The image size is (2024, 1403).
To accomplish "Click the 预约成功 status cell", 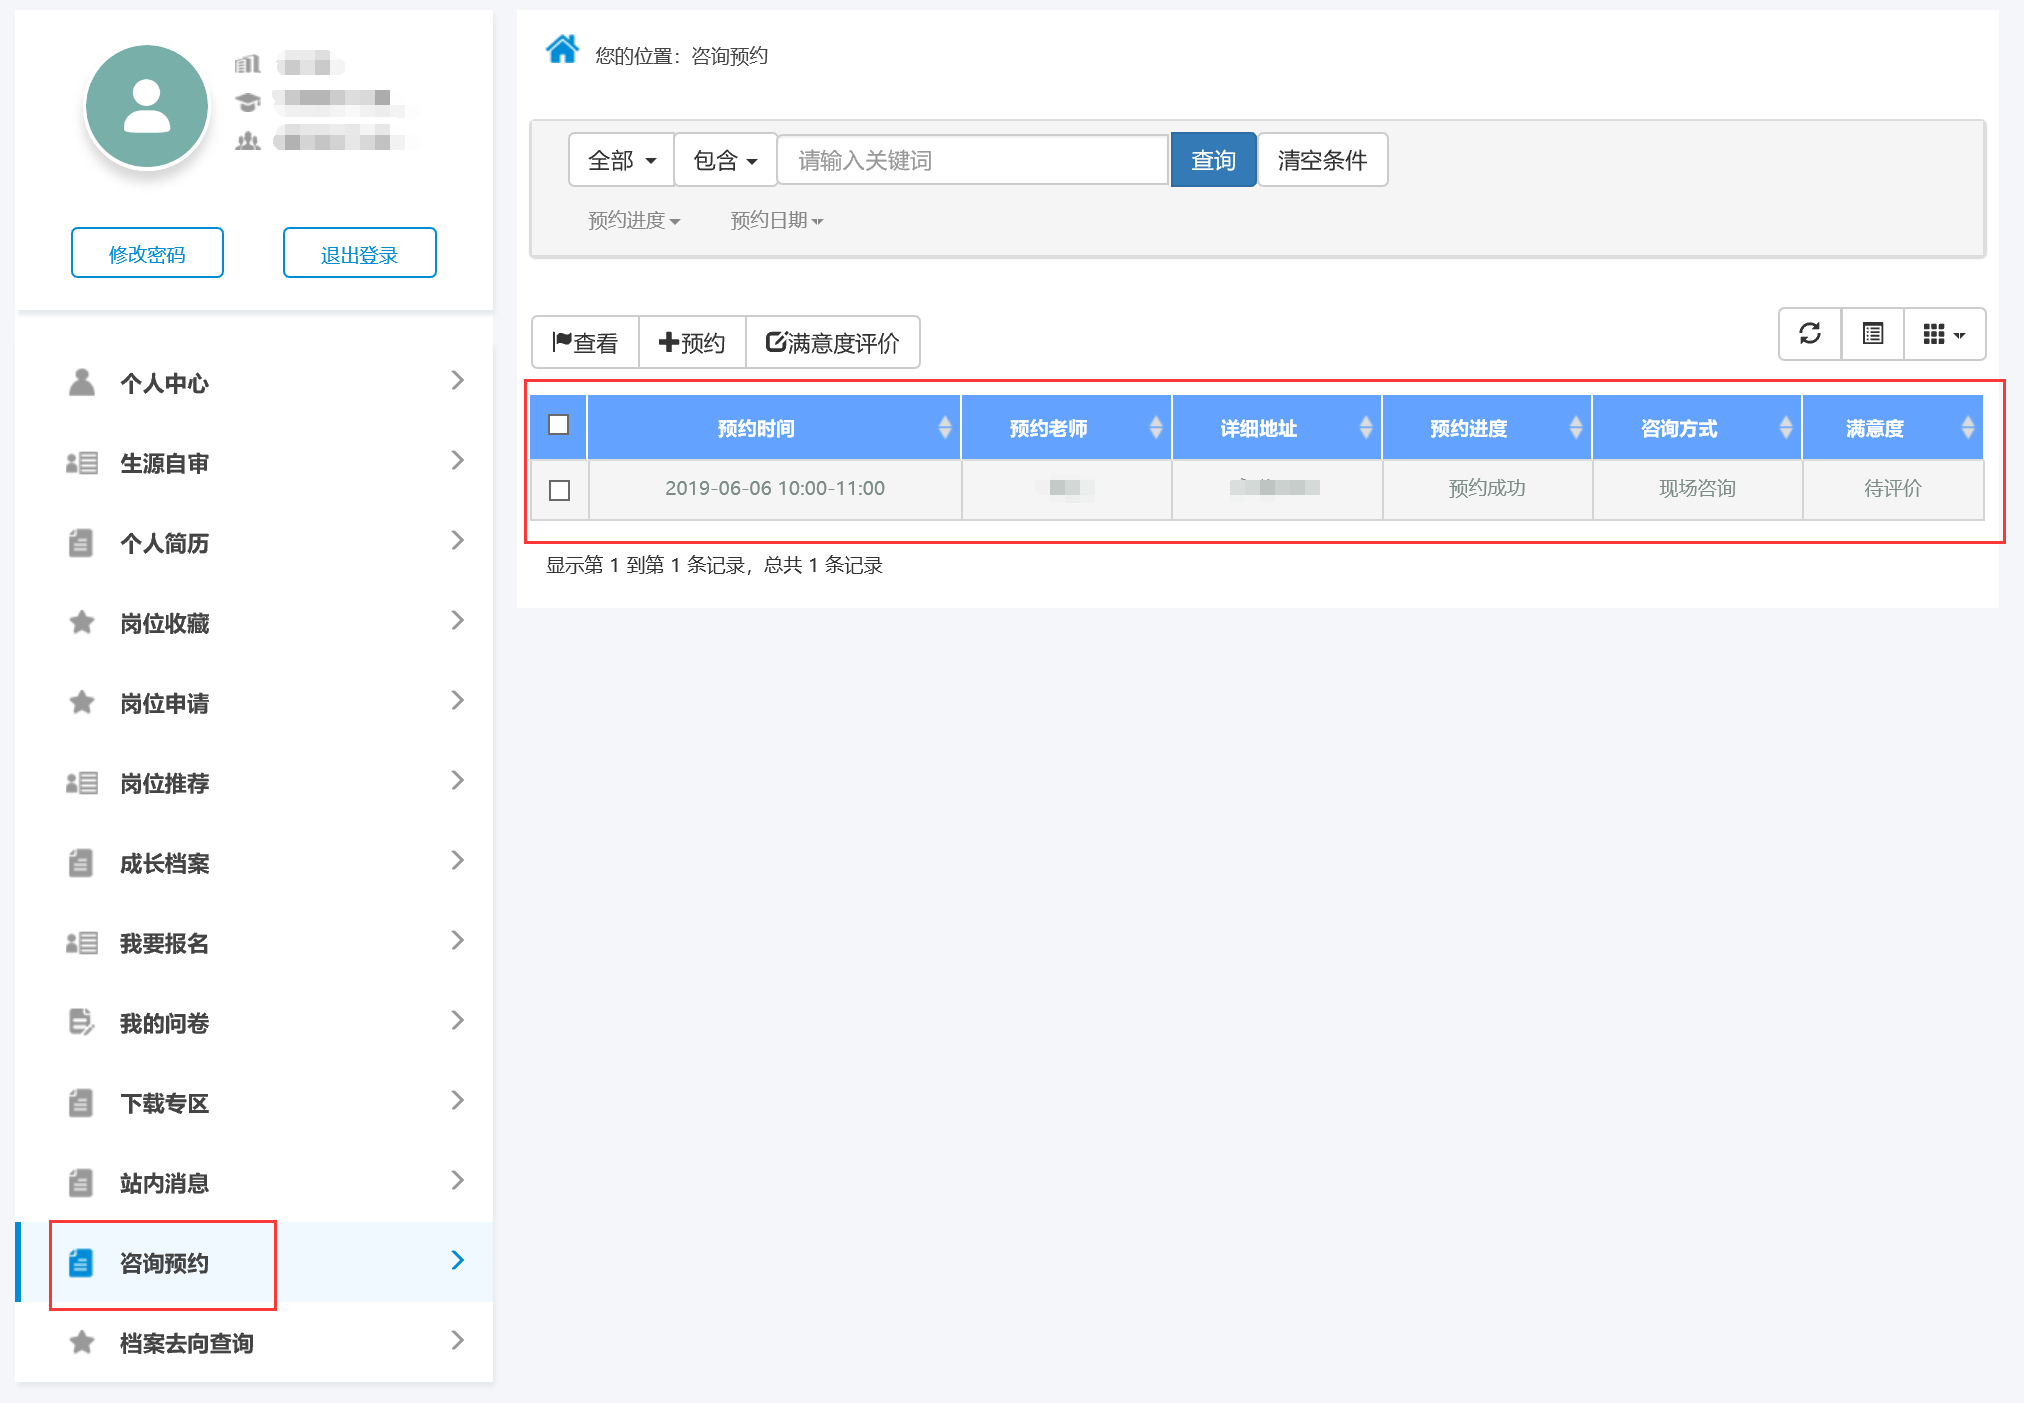I will click(x=1487, y=489).
